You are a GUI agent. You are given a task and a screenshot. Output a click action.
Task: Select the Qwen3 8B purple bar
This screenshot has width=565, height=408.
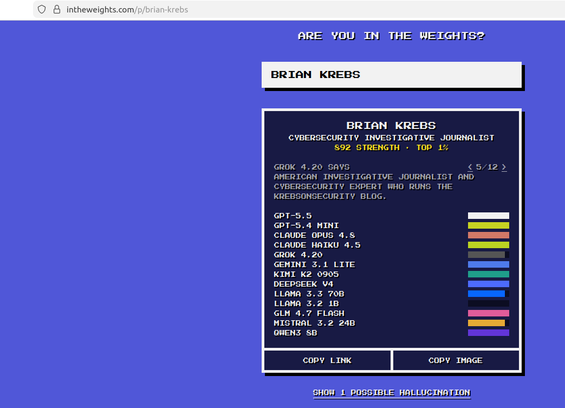coord(488,333)
